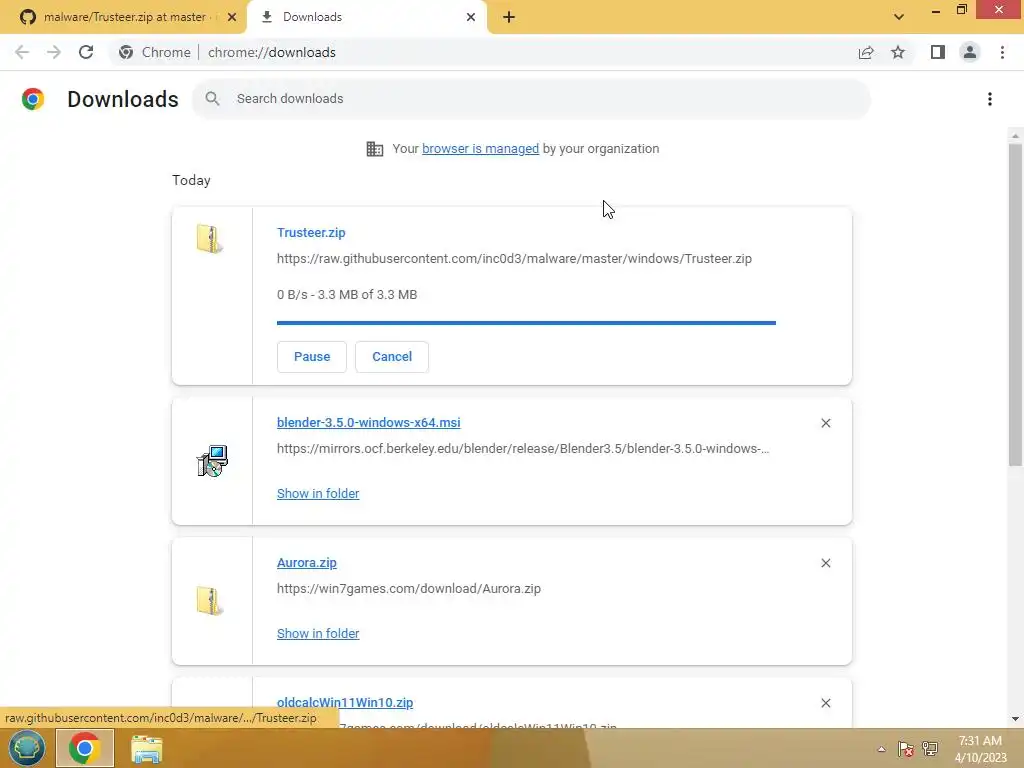Click the Aurora.zip folder icon
The image size is (1024, 768).
coord(210,601)
